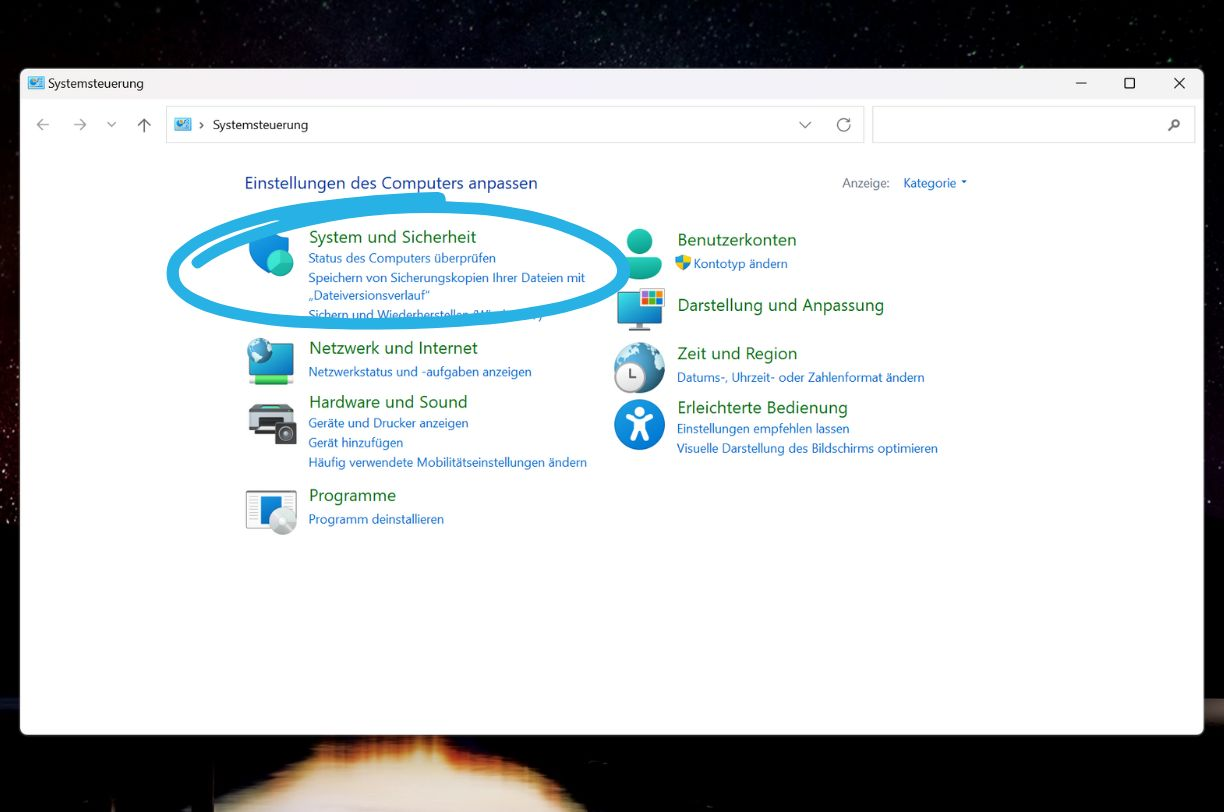Click Geräte und Drucker anzeigen

coord(388,423)
